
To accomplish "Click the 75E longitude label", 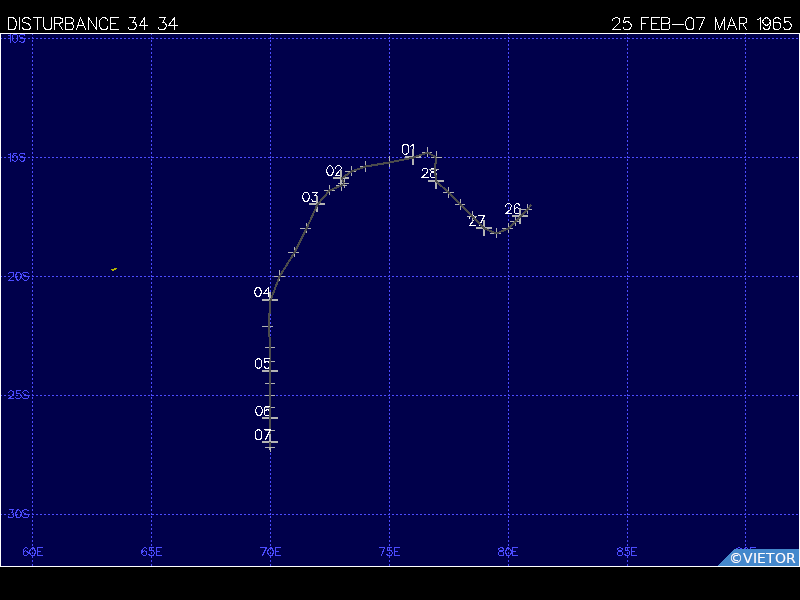I will click(x=389, y=552).
